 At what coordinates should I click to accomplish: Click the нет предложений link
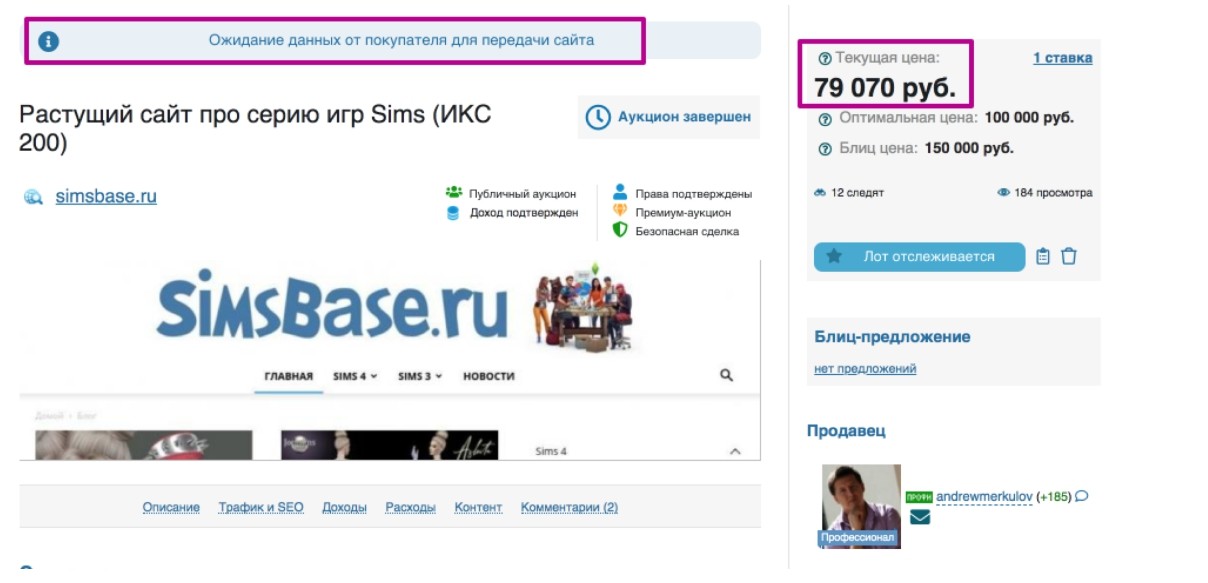point(865,369)
